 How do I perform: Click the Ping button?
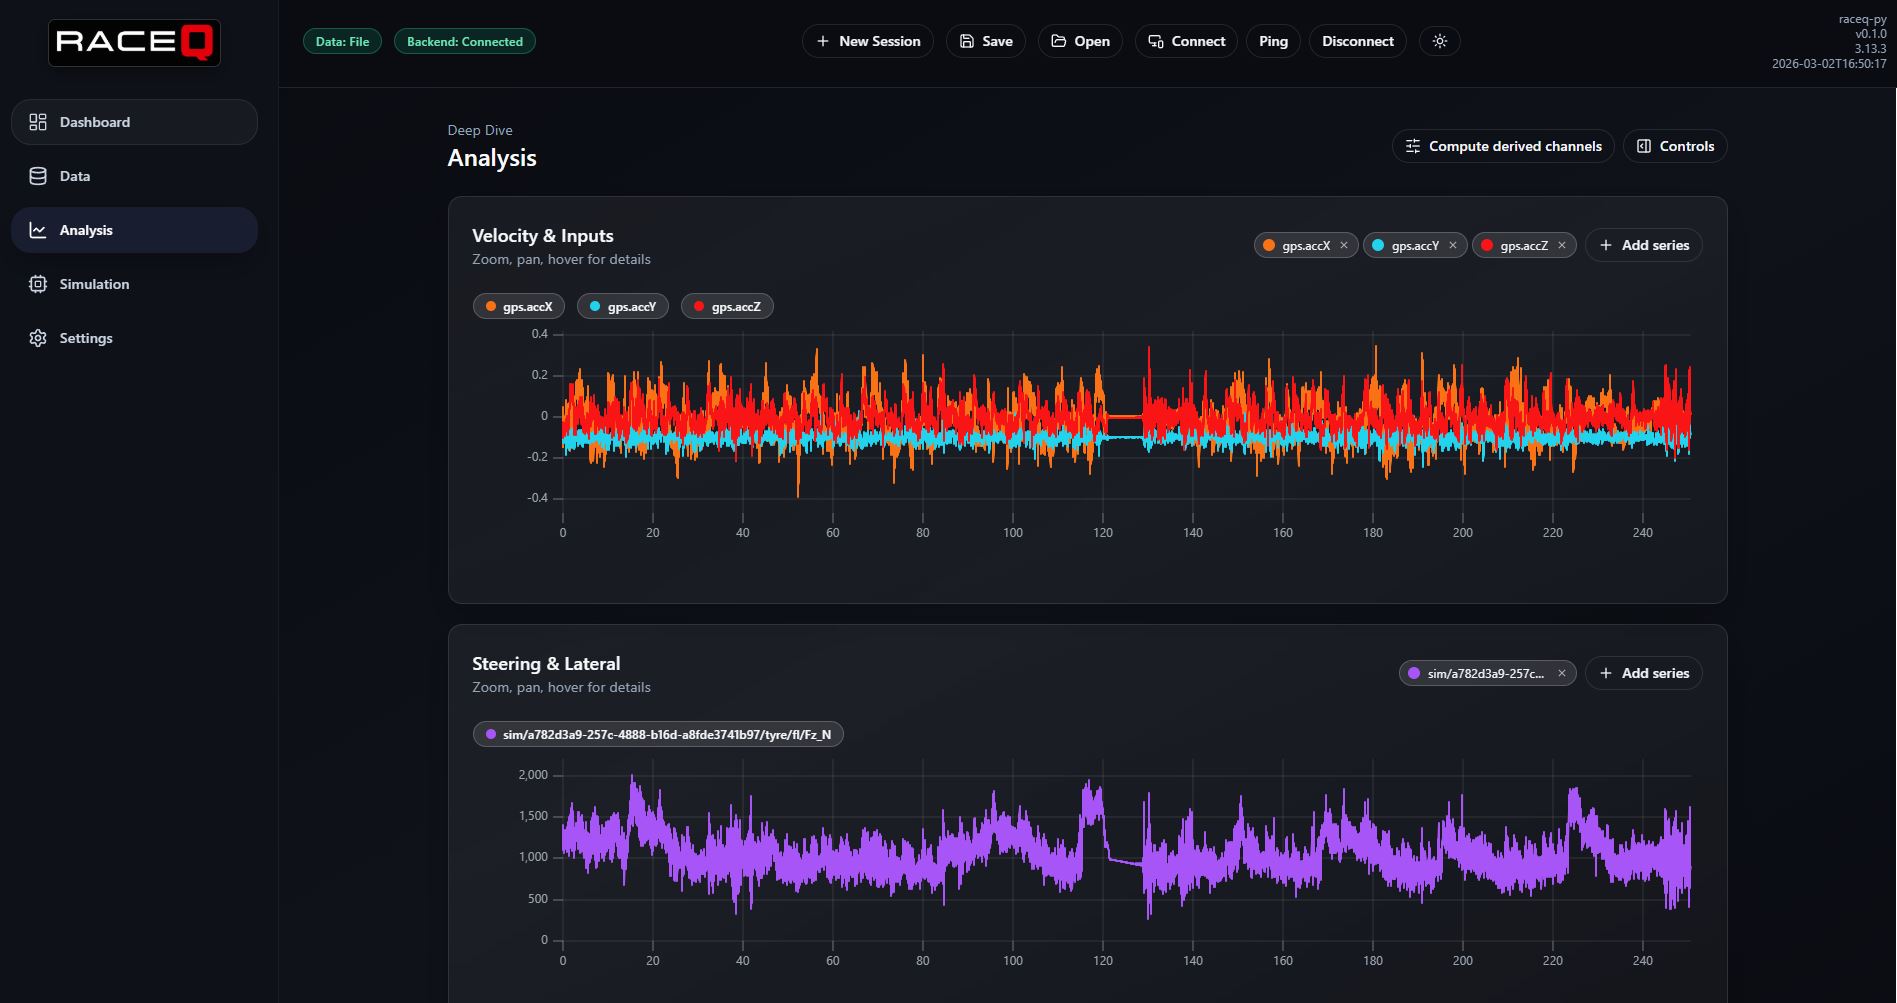coord(1272,41)
